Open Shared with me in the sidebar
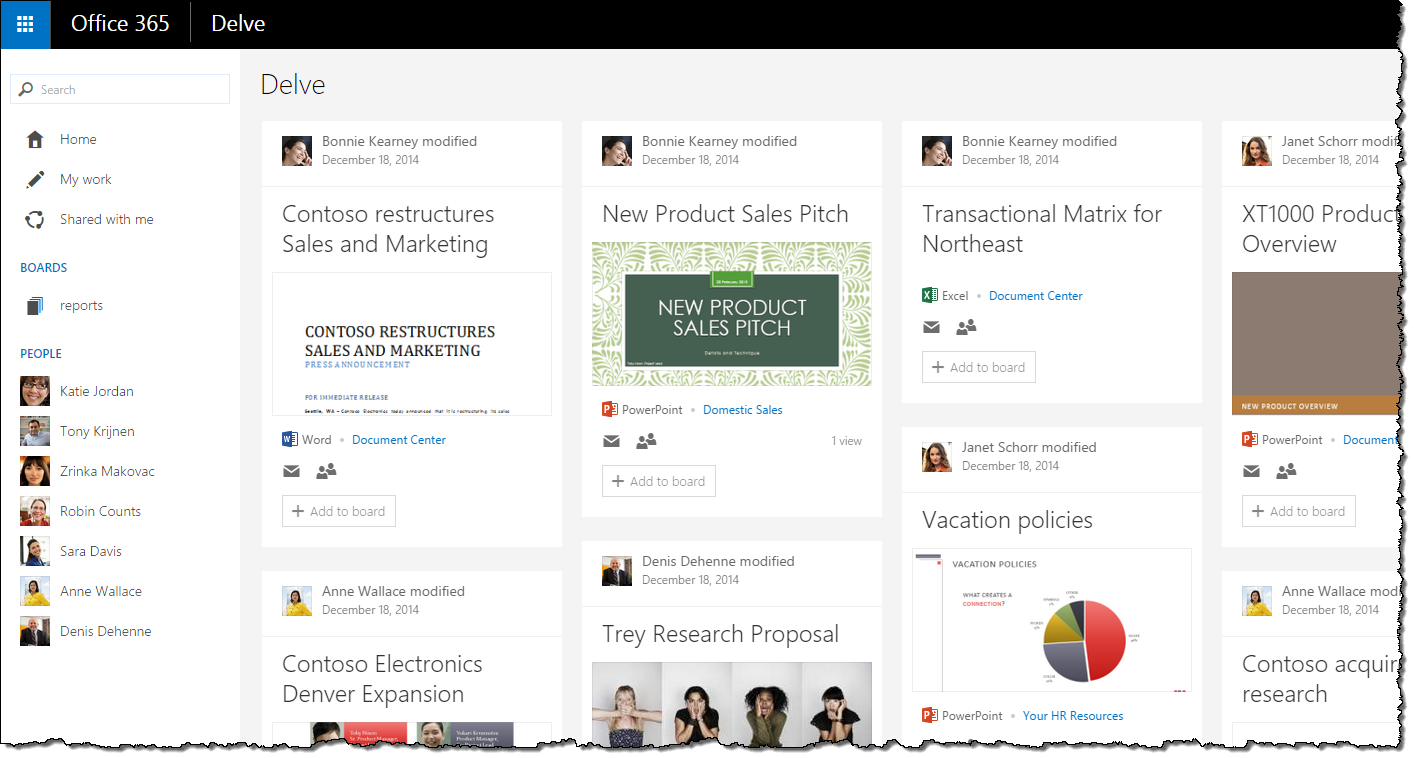This screenshot has height=758, width=1414. coord(107,219)
